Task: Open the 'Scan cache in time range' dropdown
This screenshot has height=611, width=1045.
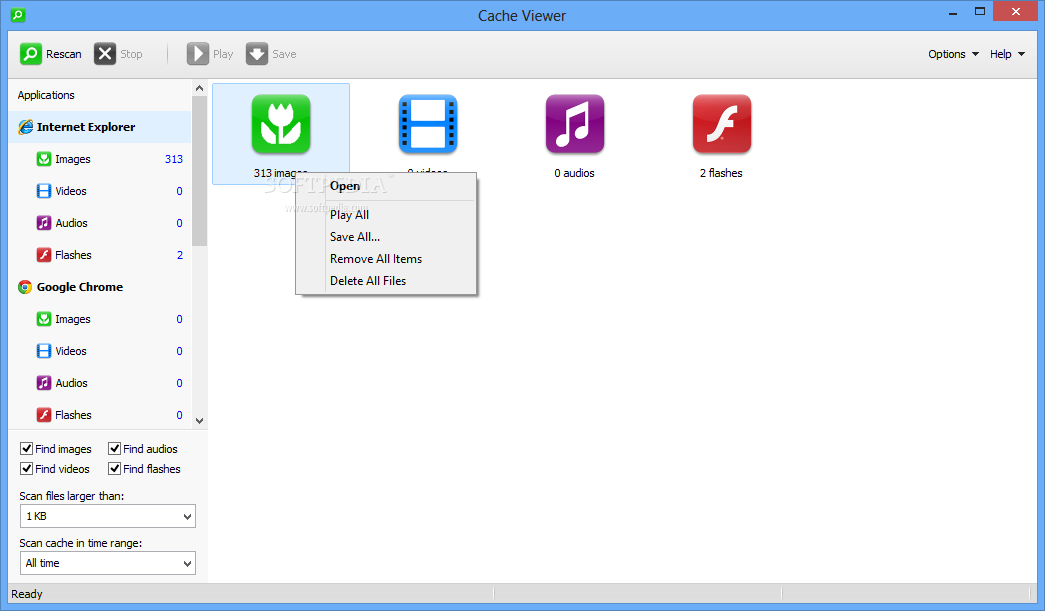Action: coord(107,563)
